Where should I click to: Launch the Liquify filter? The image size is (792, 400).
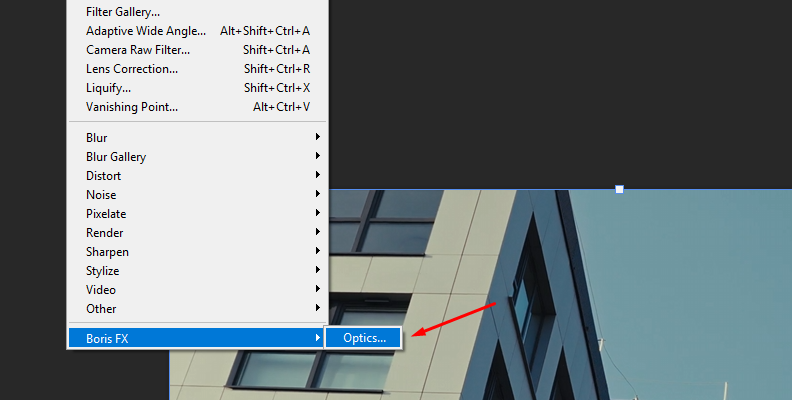click(x=197, y=88)
